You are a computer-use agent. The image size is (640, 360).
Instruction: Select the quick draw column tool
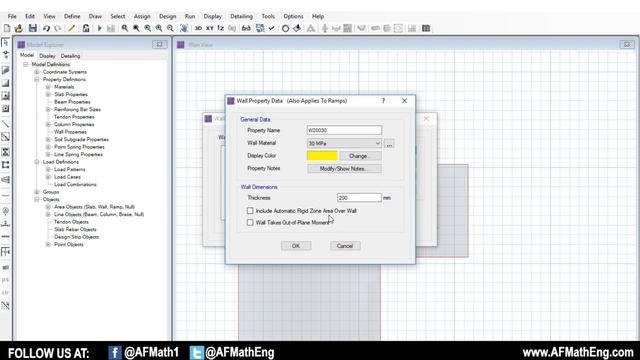[x=5, y=152]
